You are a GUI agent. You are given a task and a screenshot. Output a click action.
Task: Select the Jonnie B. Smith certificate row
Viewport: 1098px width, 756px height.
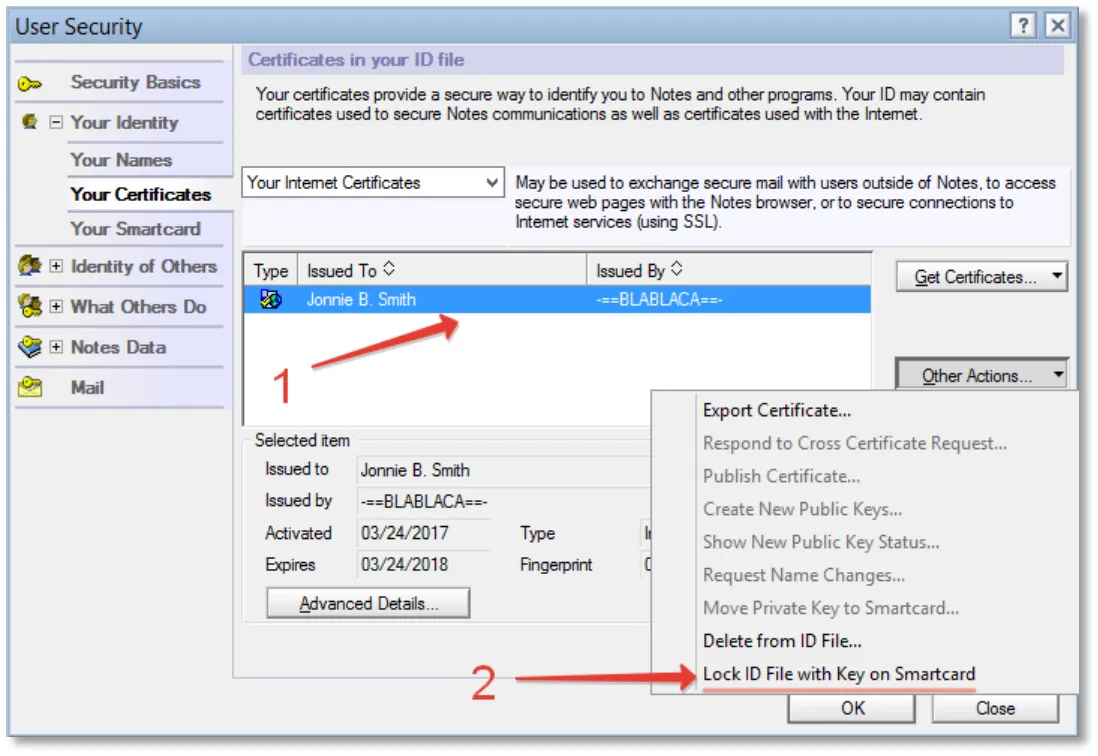click(x=557, y=300)
